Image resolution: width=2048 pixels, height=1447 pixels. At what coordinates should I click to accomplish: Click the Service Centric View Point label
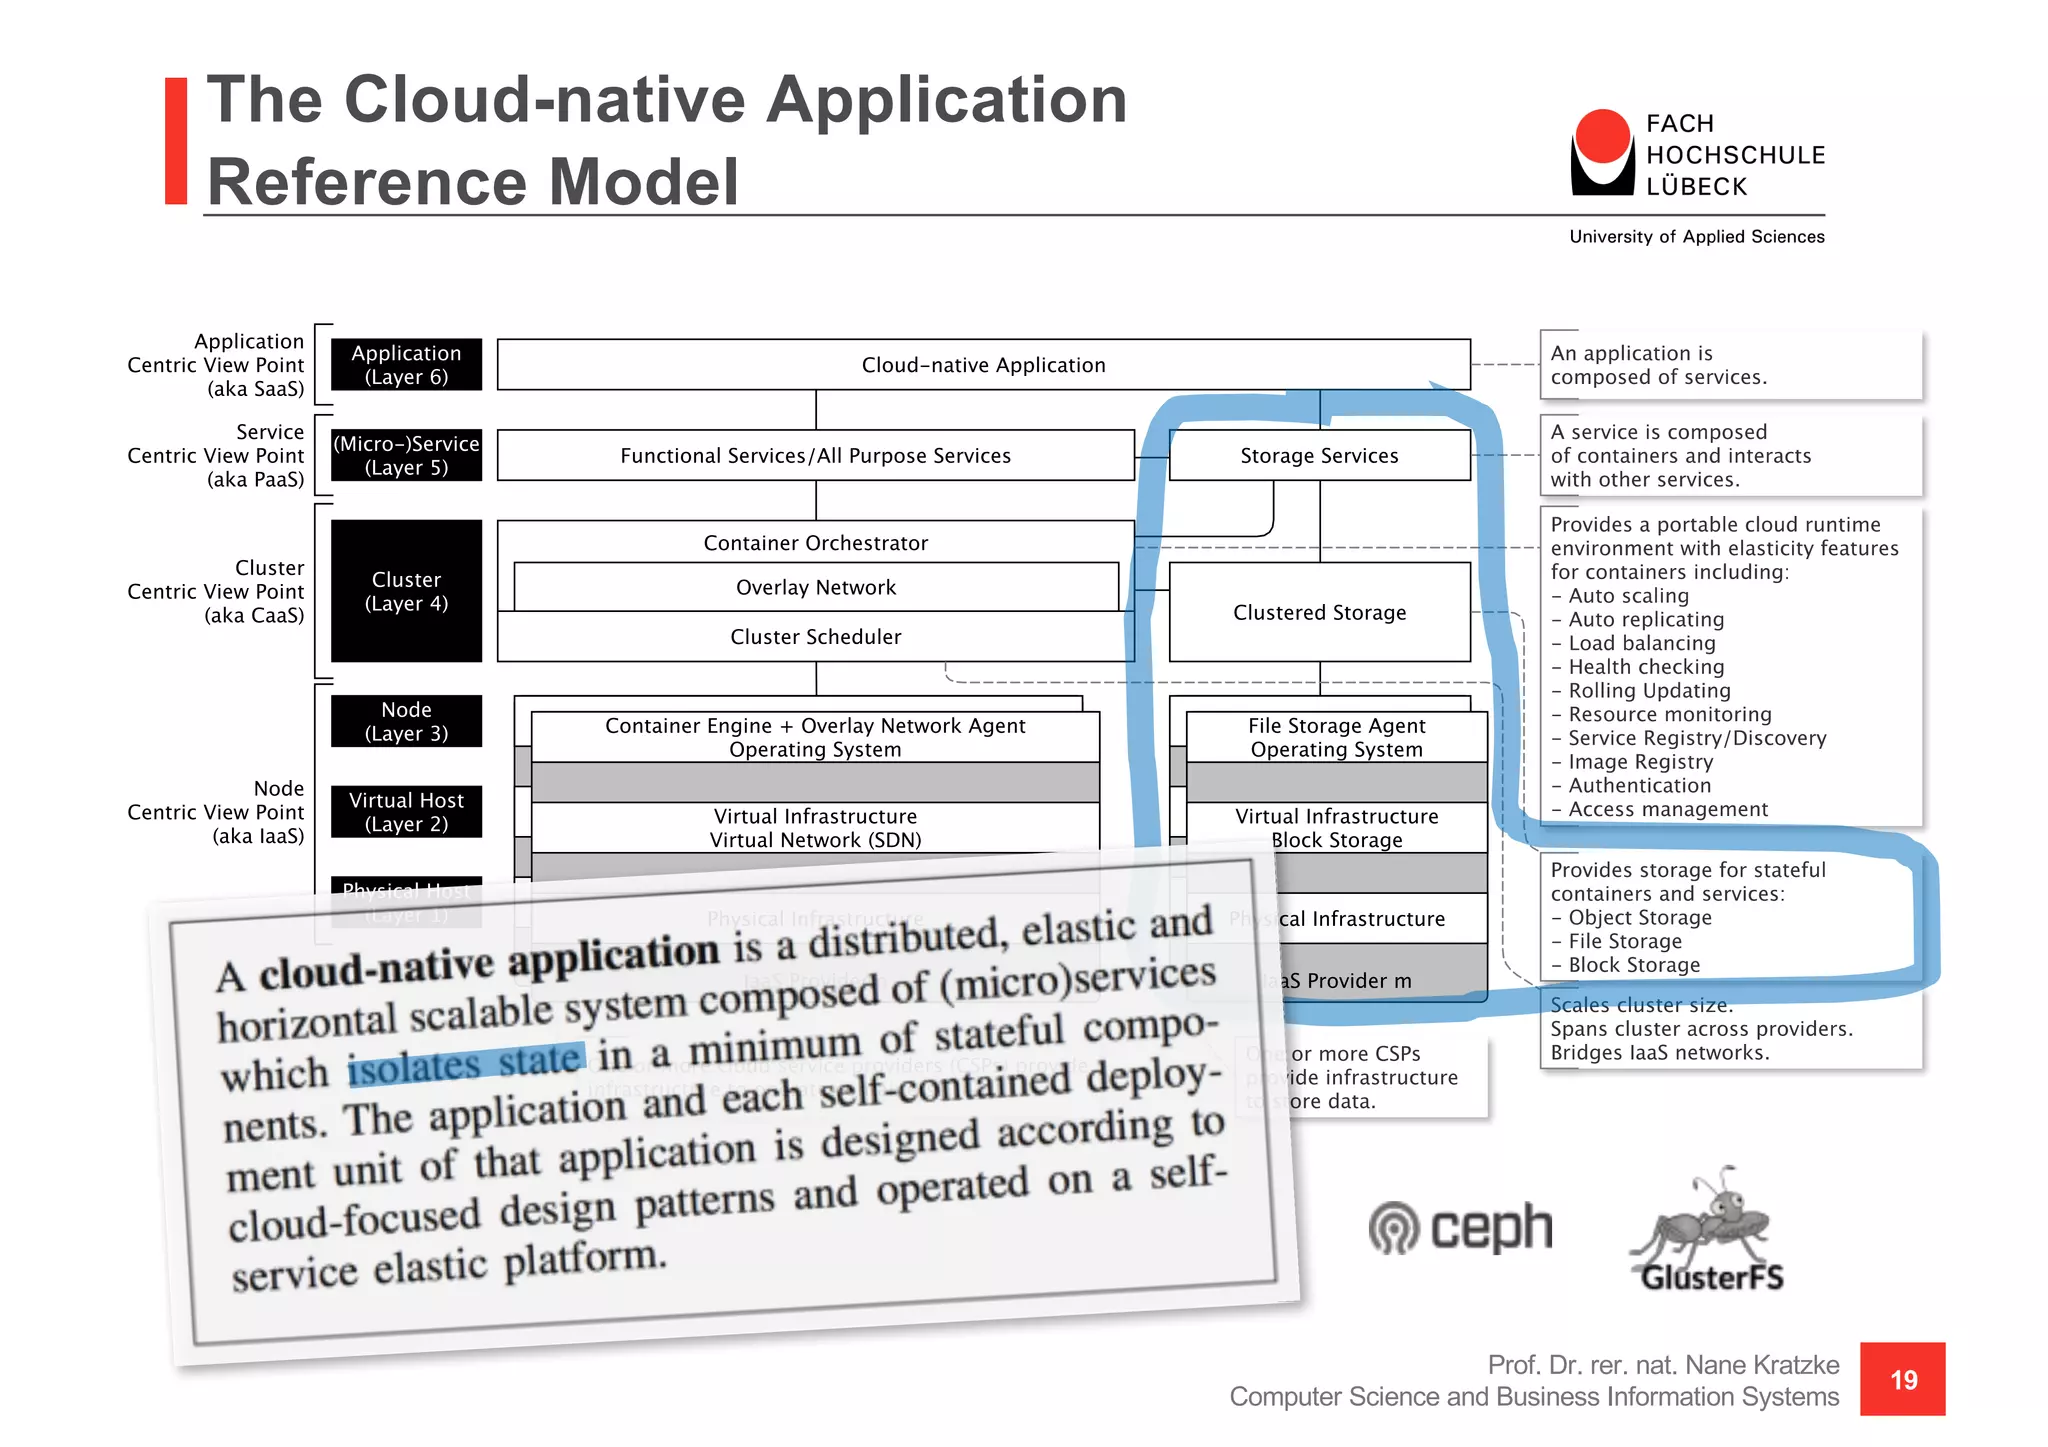216,456
